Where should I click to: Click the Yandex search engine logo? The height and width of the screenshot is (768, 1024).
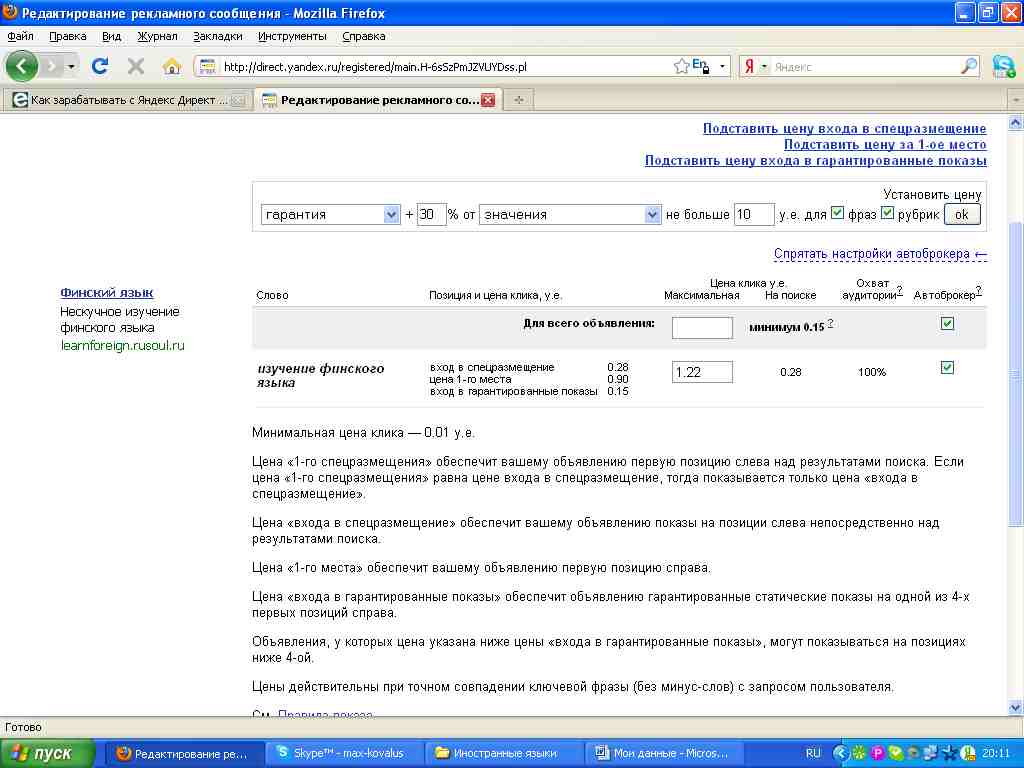tap(750, 66)
